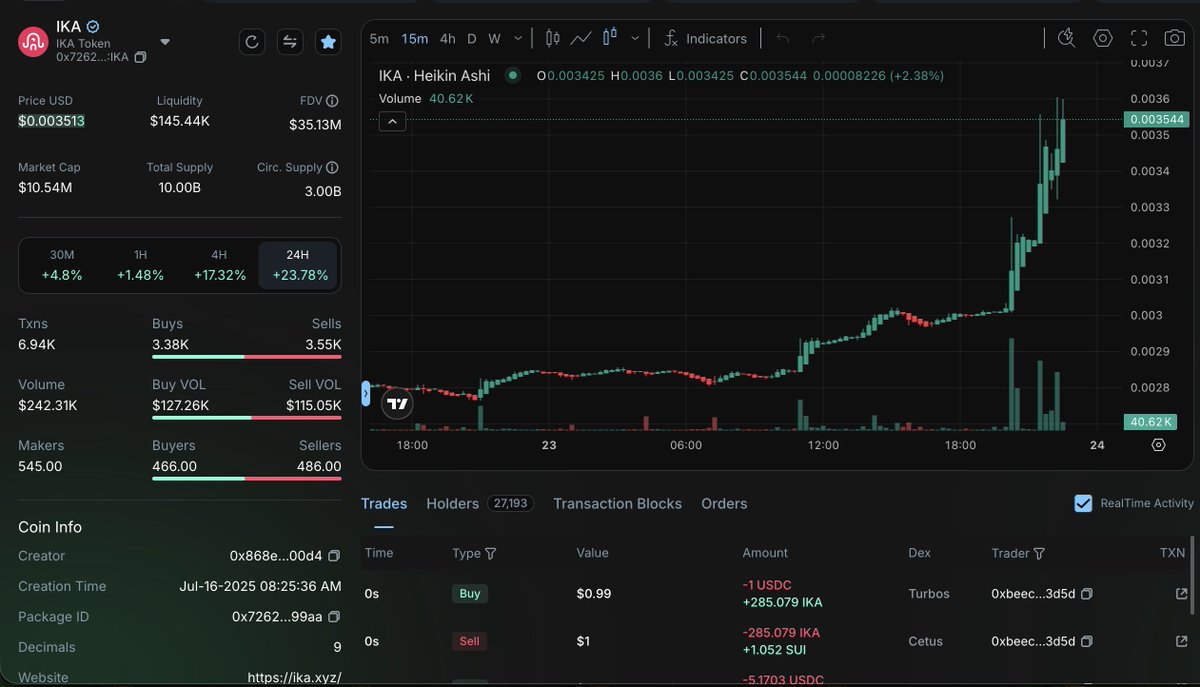Select Heikin Ashi hollow candles icon
The width and height of the screenshot is (1200, 687).
point(611,38)
